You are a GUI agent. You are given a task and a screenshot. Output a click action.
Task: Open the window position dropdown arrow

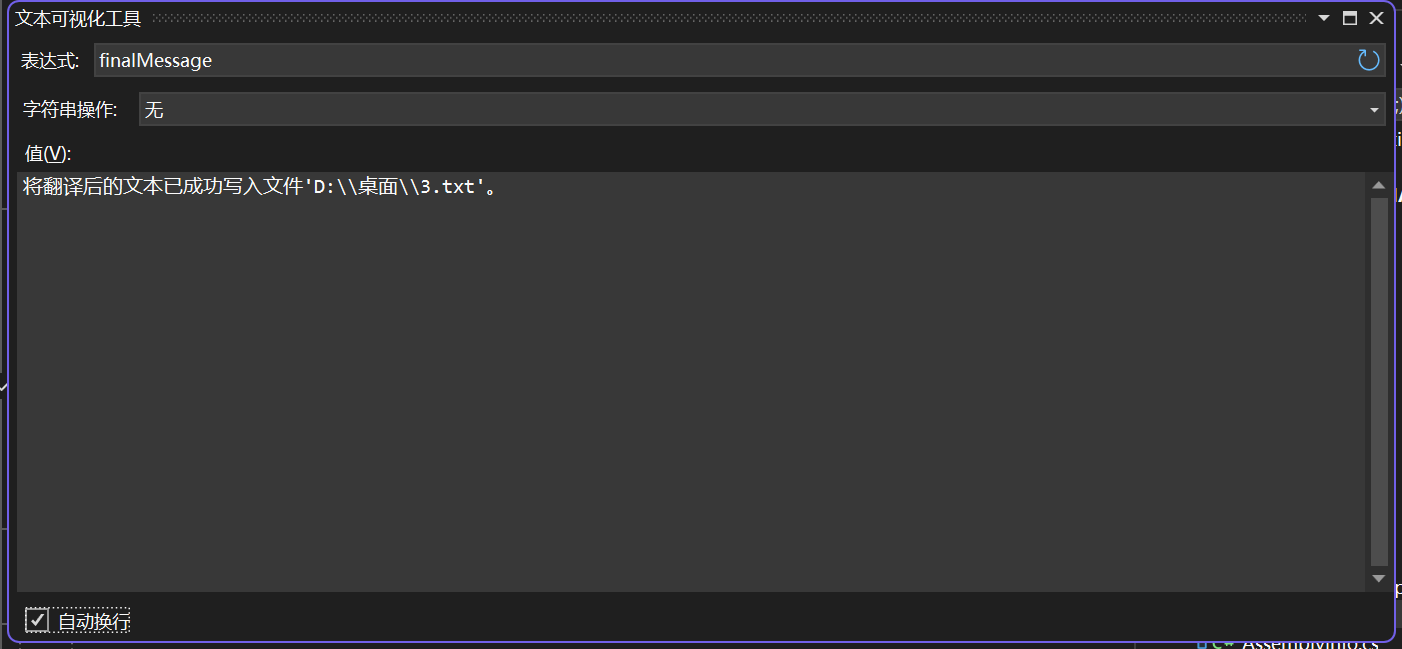coord(1324,18)
